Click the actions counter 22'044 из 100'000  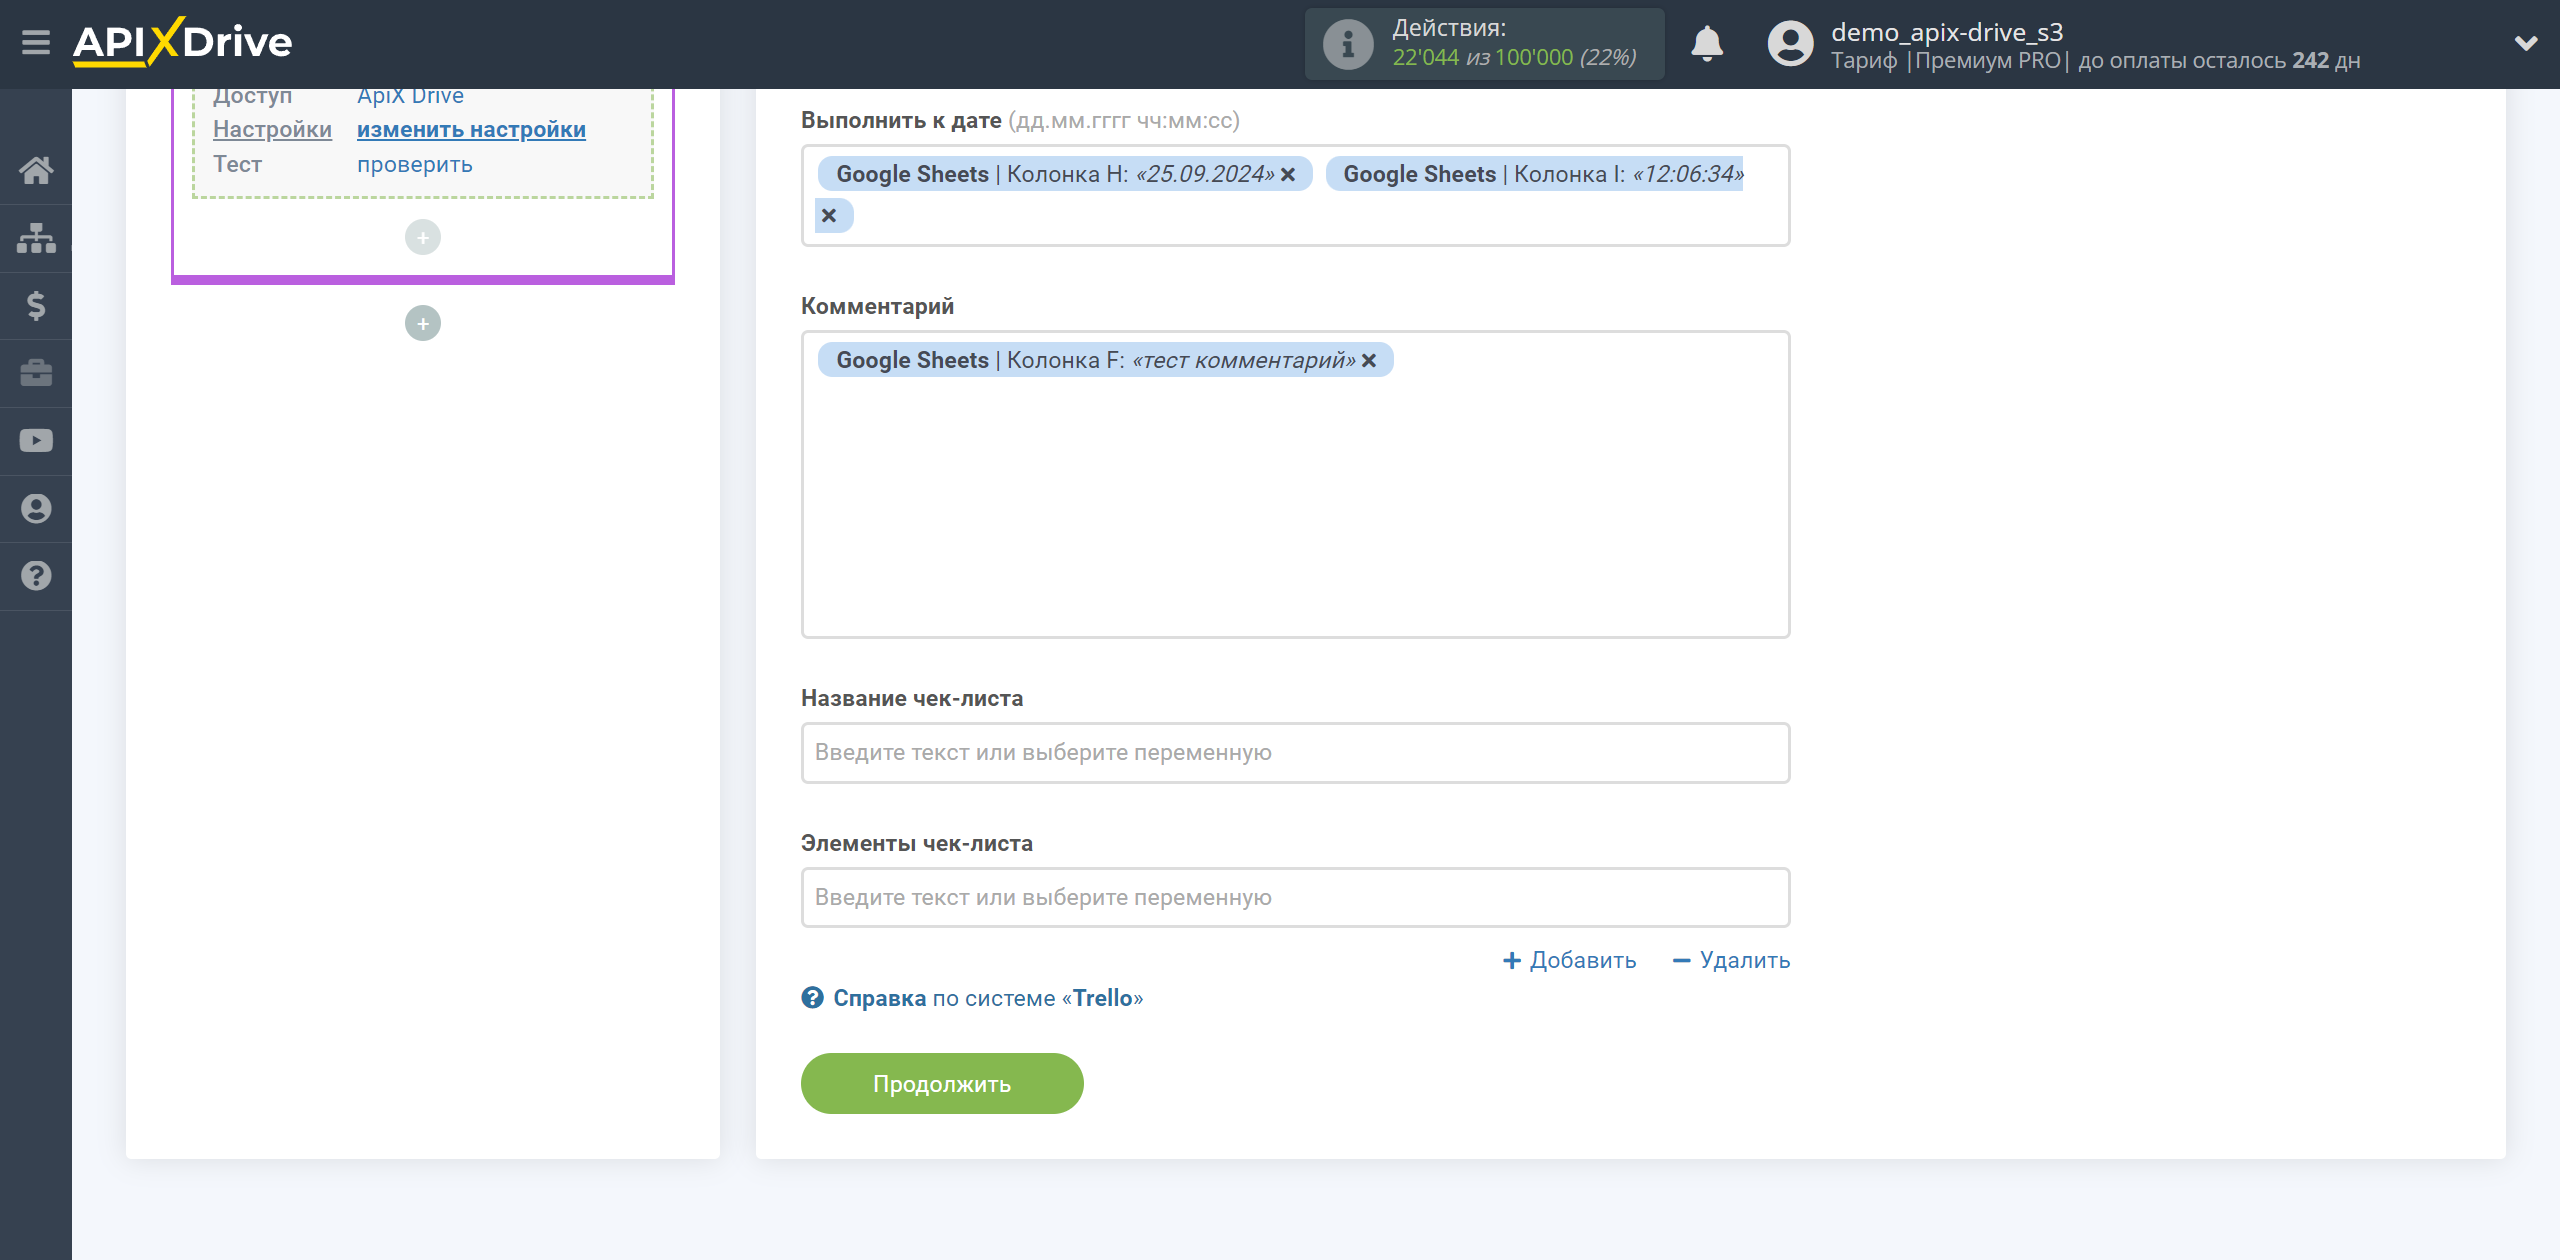click(1514, 58)
